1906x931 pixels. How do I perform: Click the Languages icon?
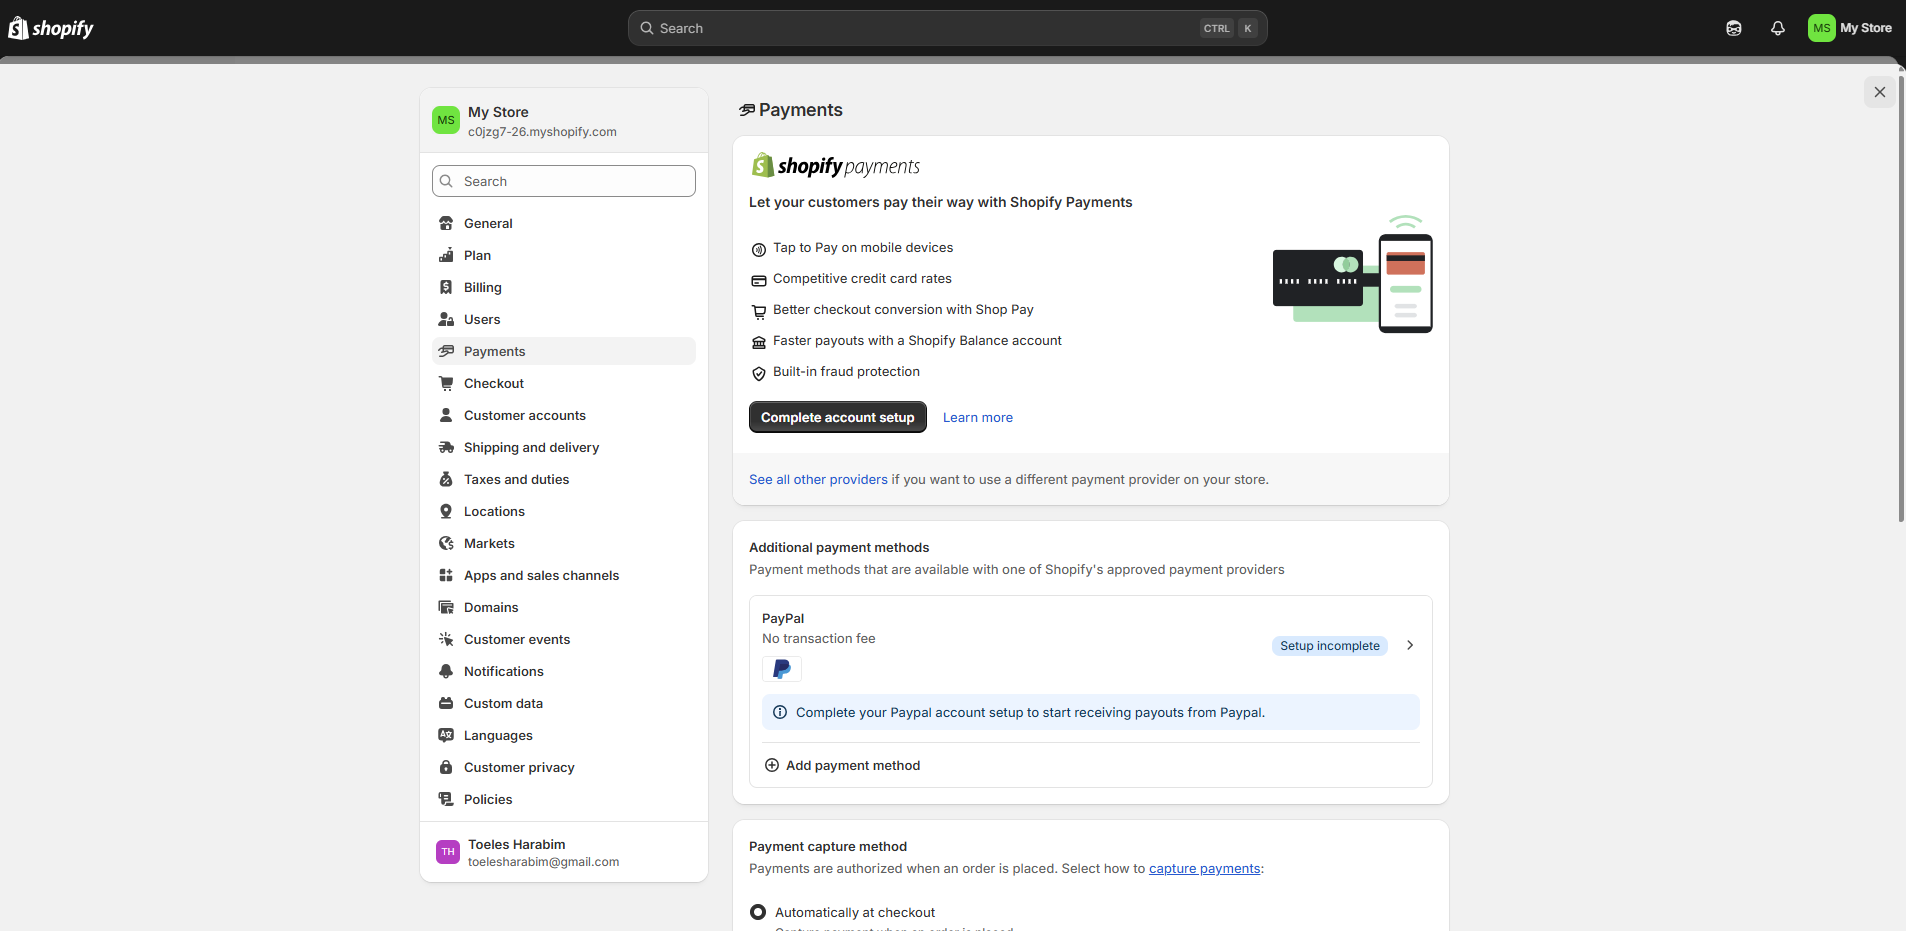[446, 735]
